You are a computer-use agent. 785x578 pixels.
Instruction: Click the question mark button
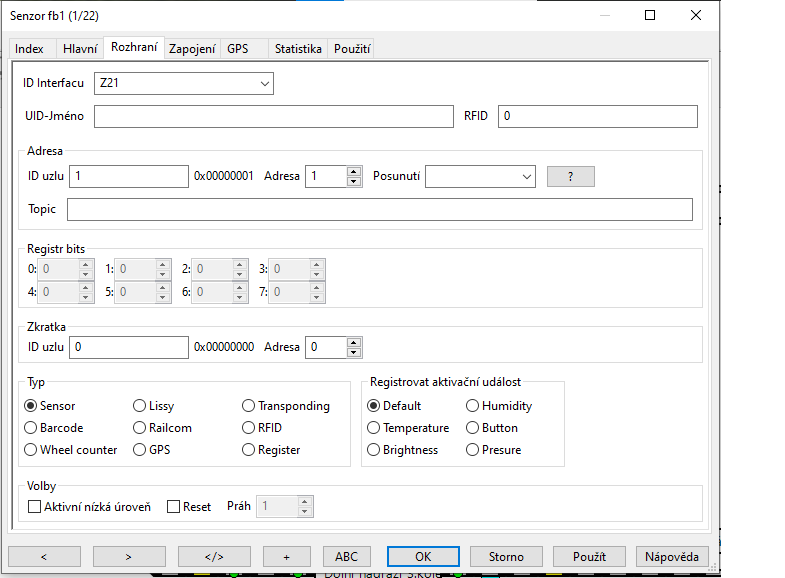(x=571, y=176)
